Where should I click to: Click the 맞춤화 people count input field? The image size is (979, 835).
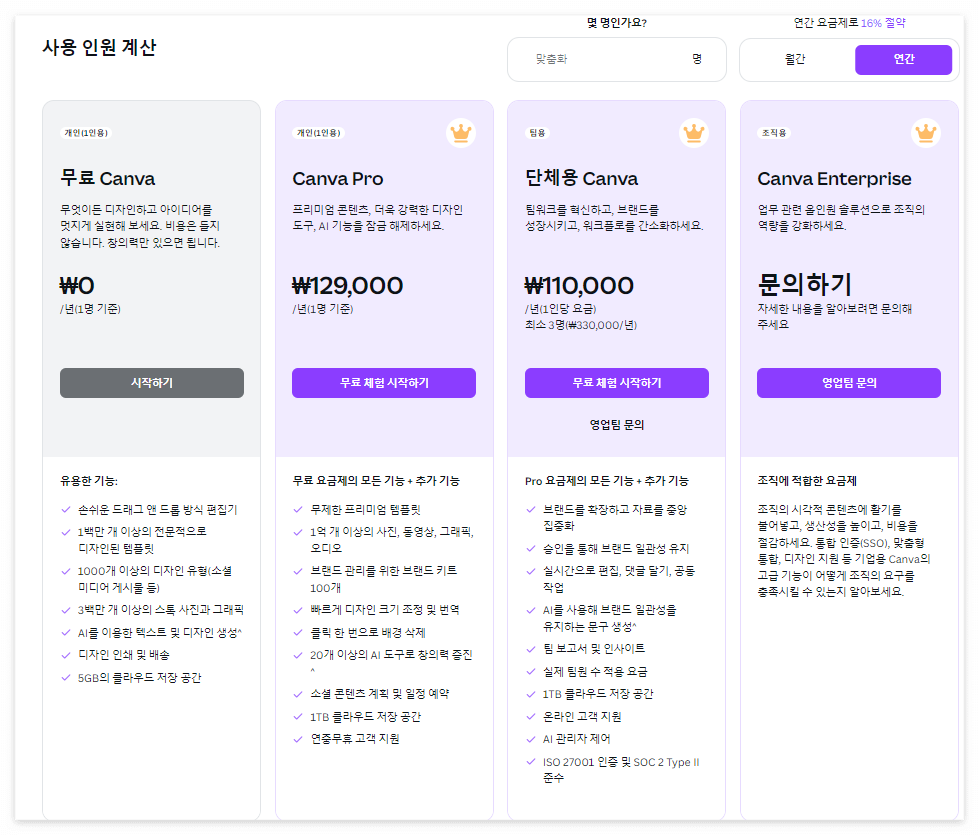click(600, 59)
